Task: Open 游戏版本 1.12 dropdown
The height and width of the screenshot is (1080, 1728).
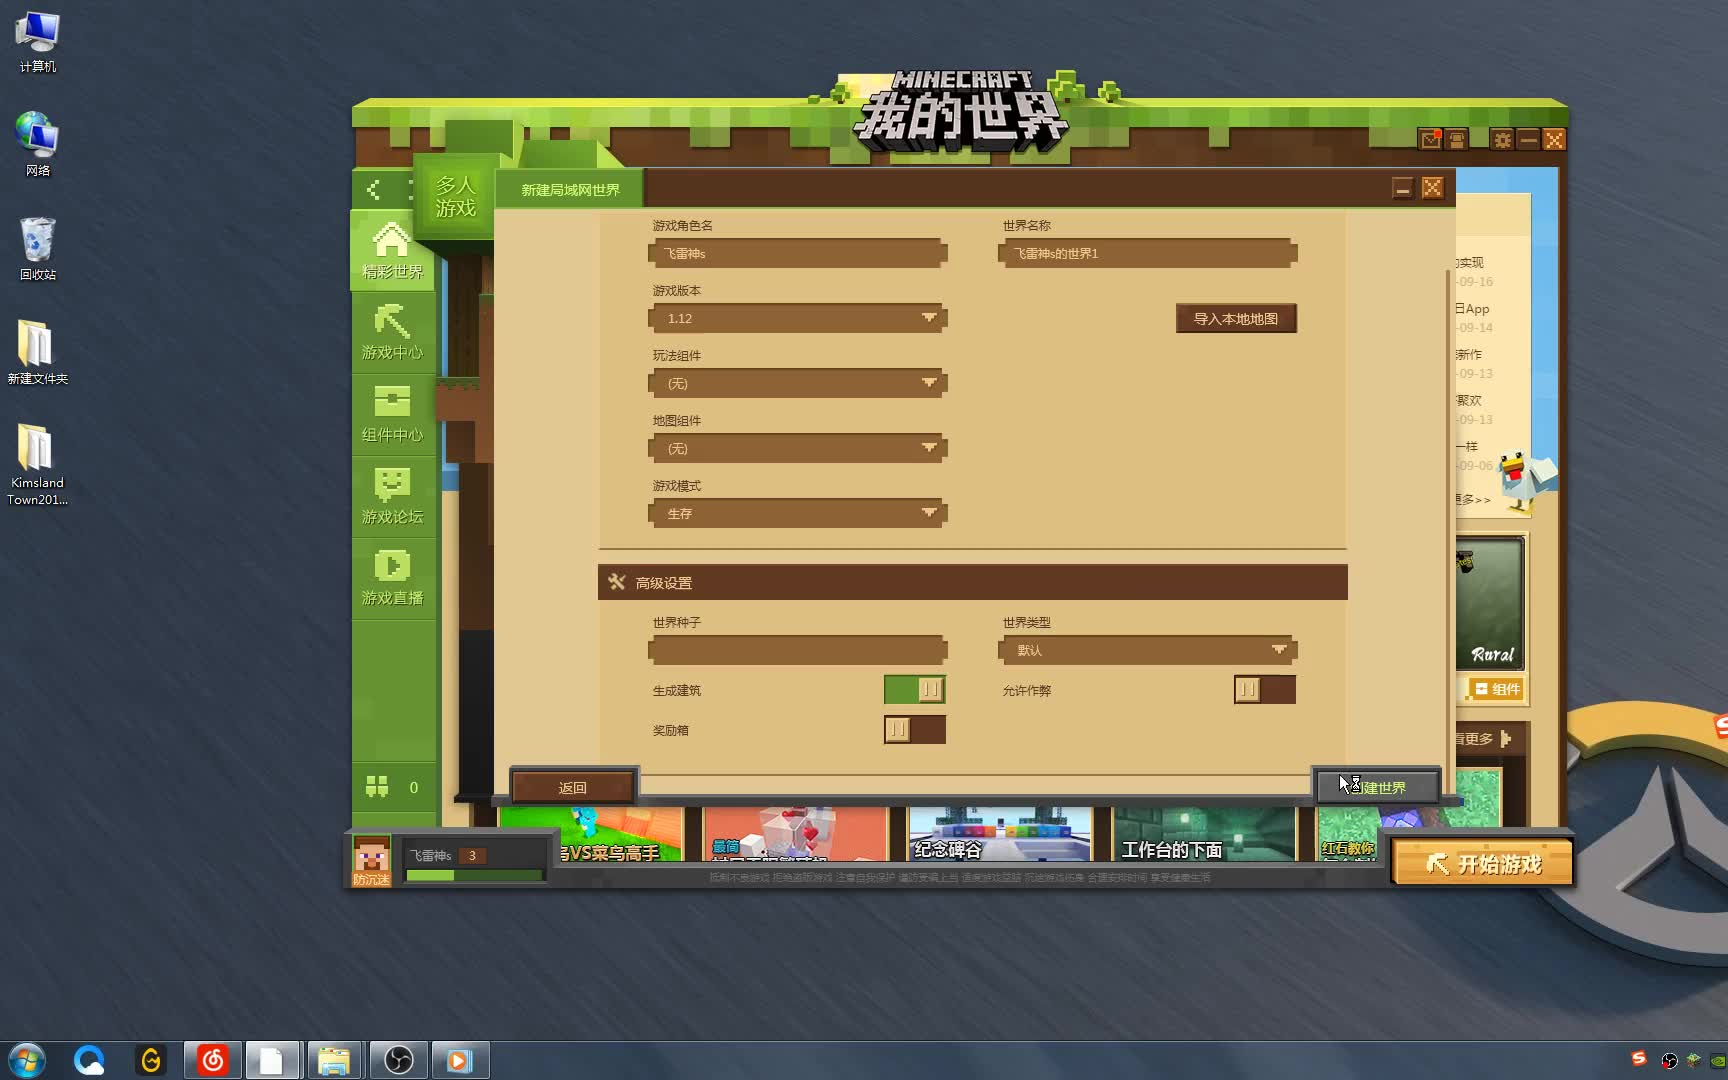Action: [x=798, y=318]
